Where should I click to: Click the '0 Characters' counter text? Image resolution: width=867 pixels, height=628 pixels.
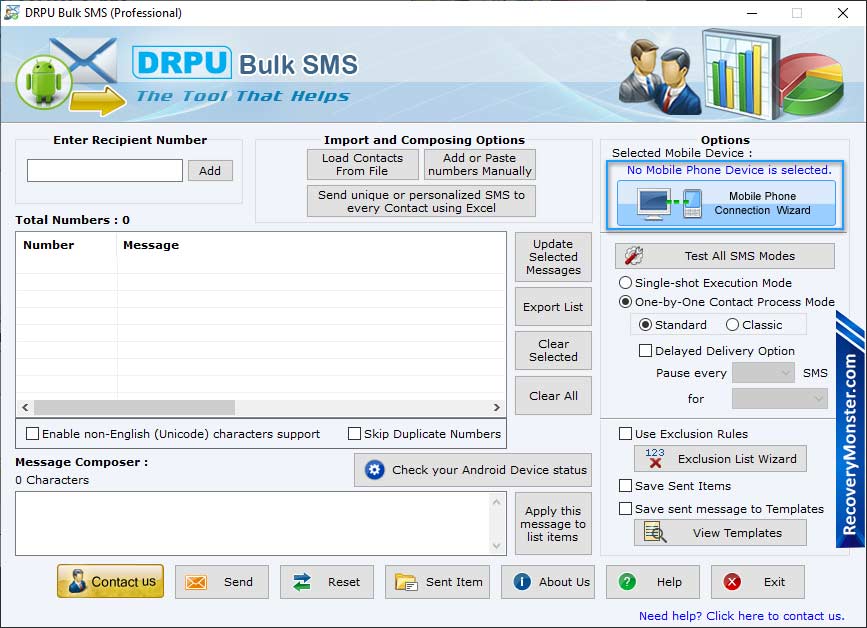coord(52,480)
